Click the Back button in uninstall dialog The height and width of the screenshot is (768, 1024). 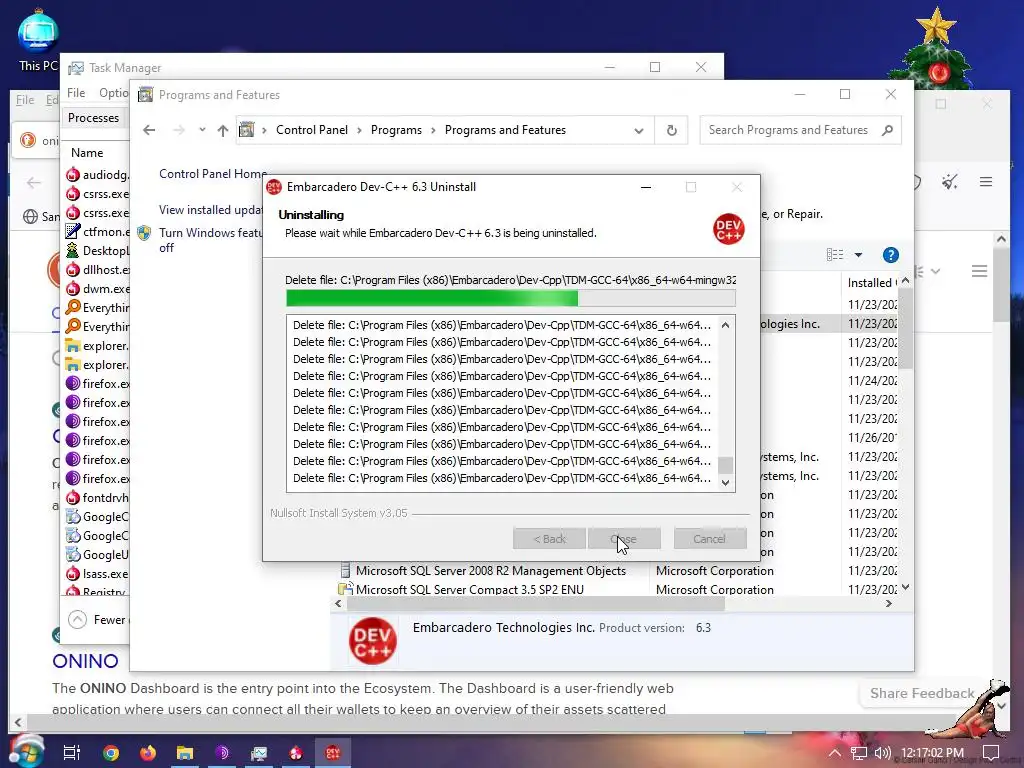(x=549, y=539)
